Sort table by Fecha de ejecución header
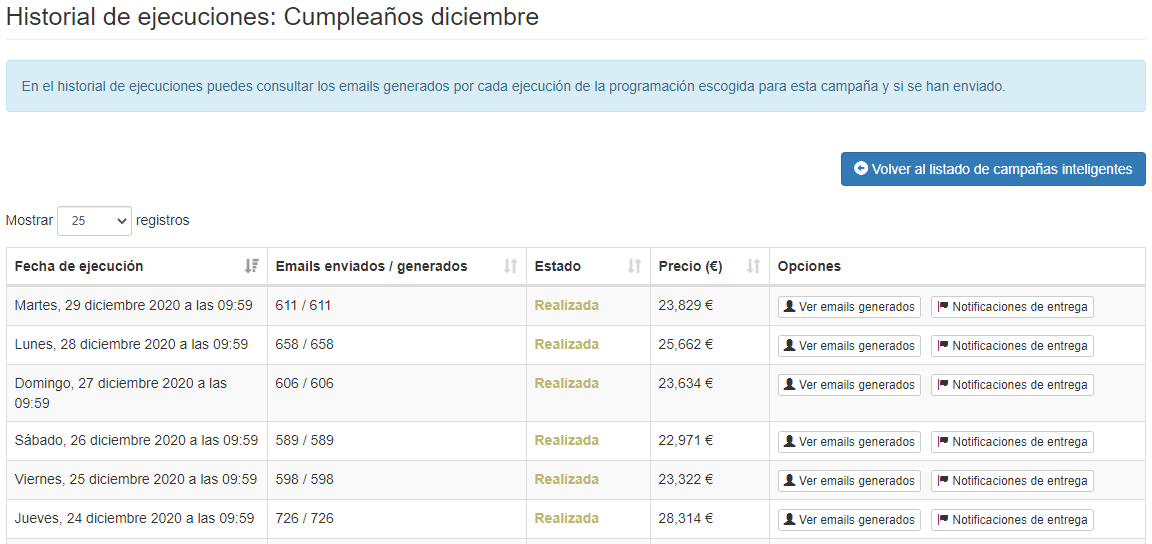The image size is (1152, 544). point(79,266)
